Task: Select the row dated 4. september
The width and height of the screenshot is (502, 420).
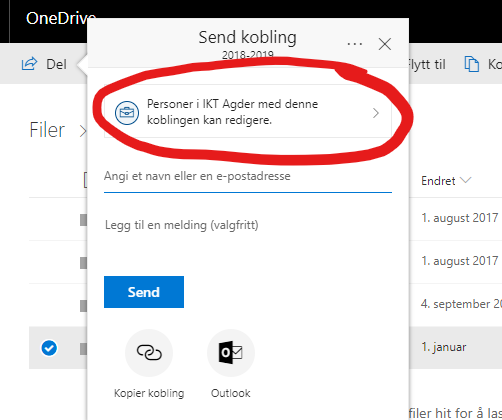Action: (x=265, y=304)
